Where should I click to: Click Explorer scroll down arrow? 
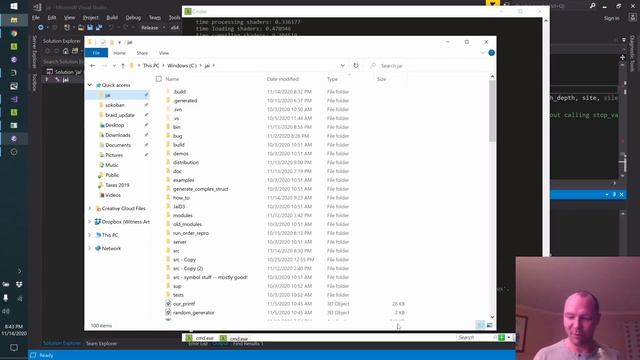[492, 317]
